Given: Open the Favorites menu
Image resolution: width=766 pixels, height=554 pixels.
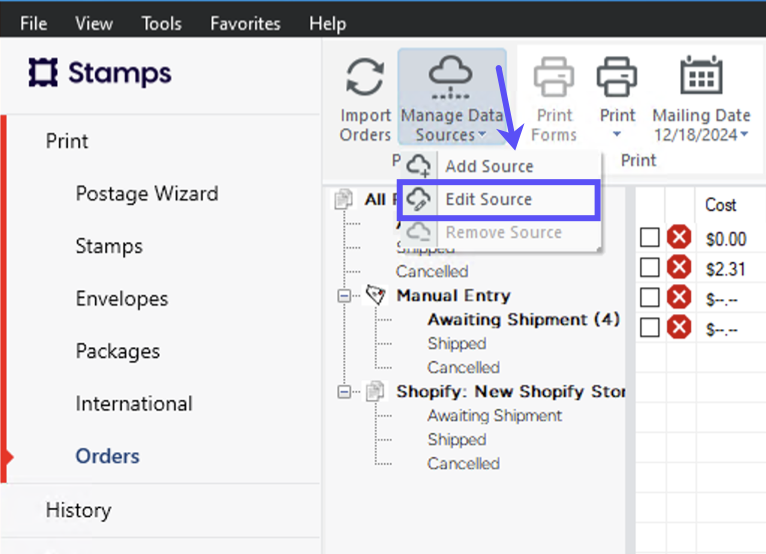Looking at the screenshot, I should (x=245, y=23).
